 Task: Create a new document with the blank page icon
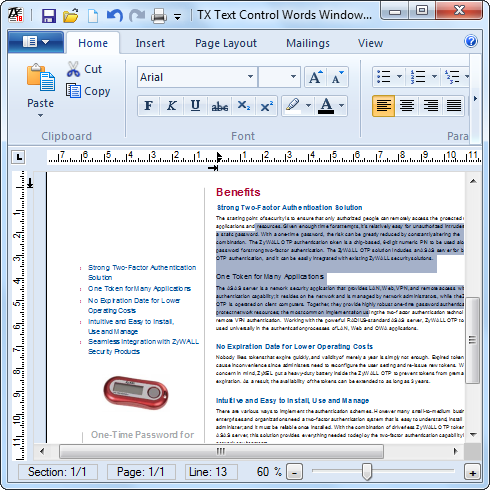(93, 16)
